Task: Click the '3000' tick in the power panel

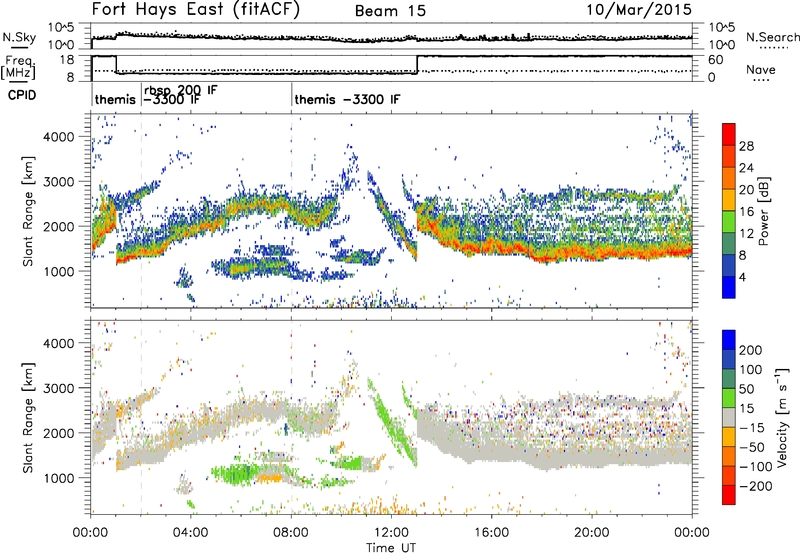Action: (58, 182)
